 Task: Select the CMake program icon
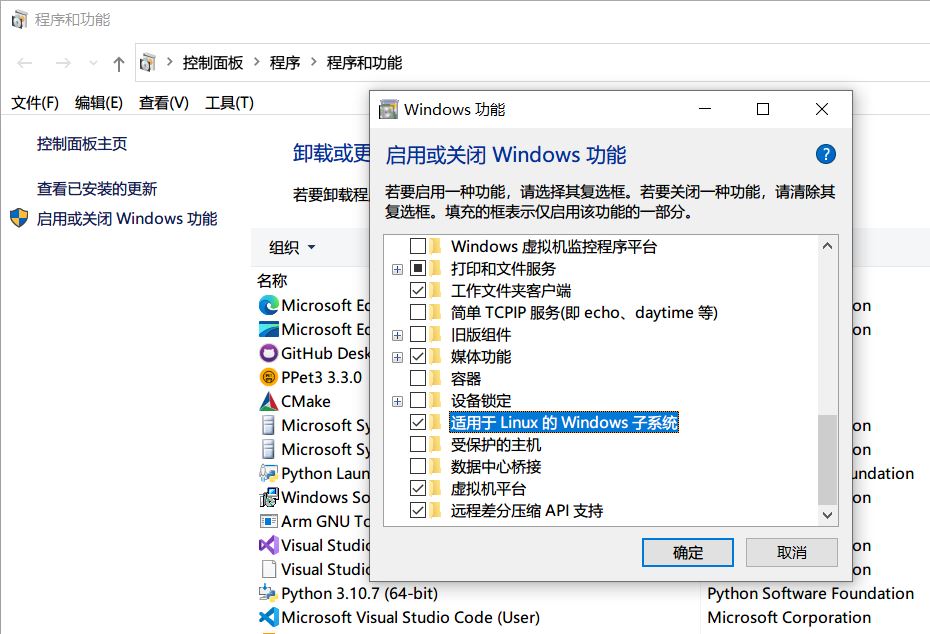click(x=268, y=401)
